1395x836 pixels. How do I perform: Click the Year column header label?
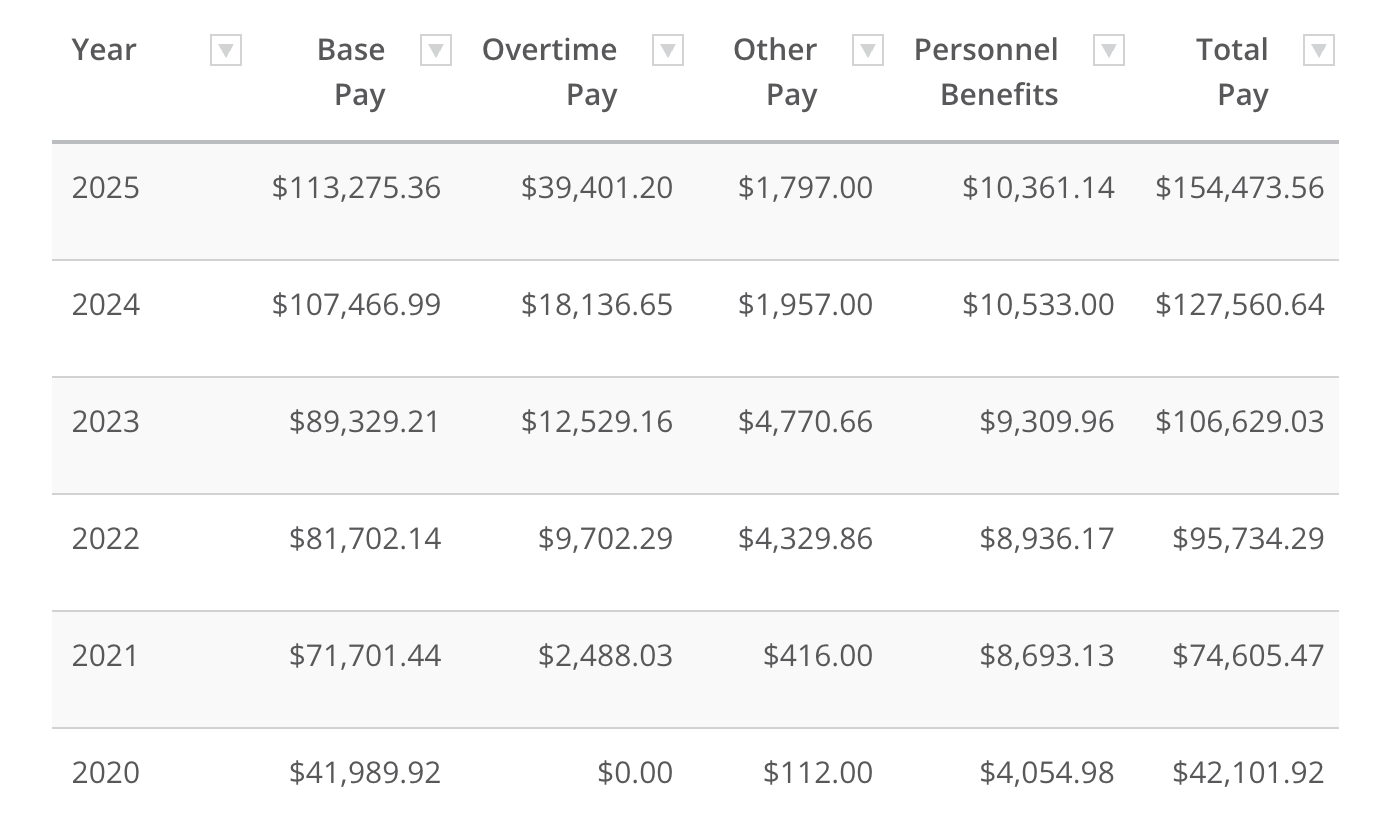(x=104, y=50)
